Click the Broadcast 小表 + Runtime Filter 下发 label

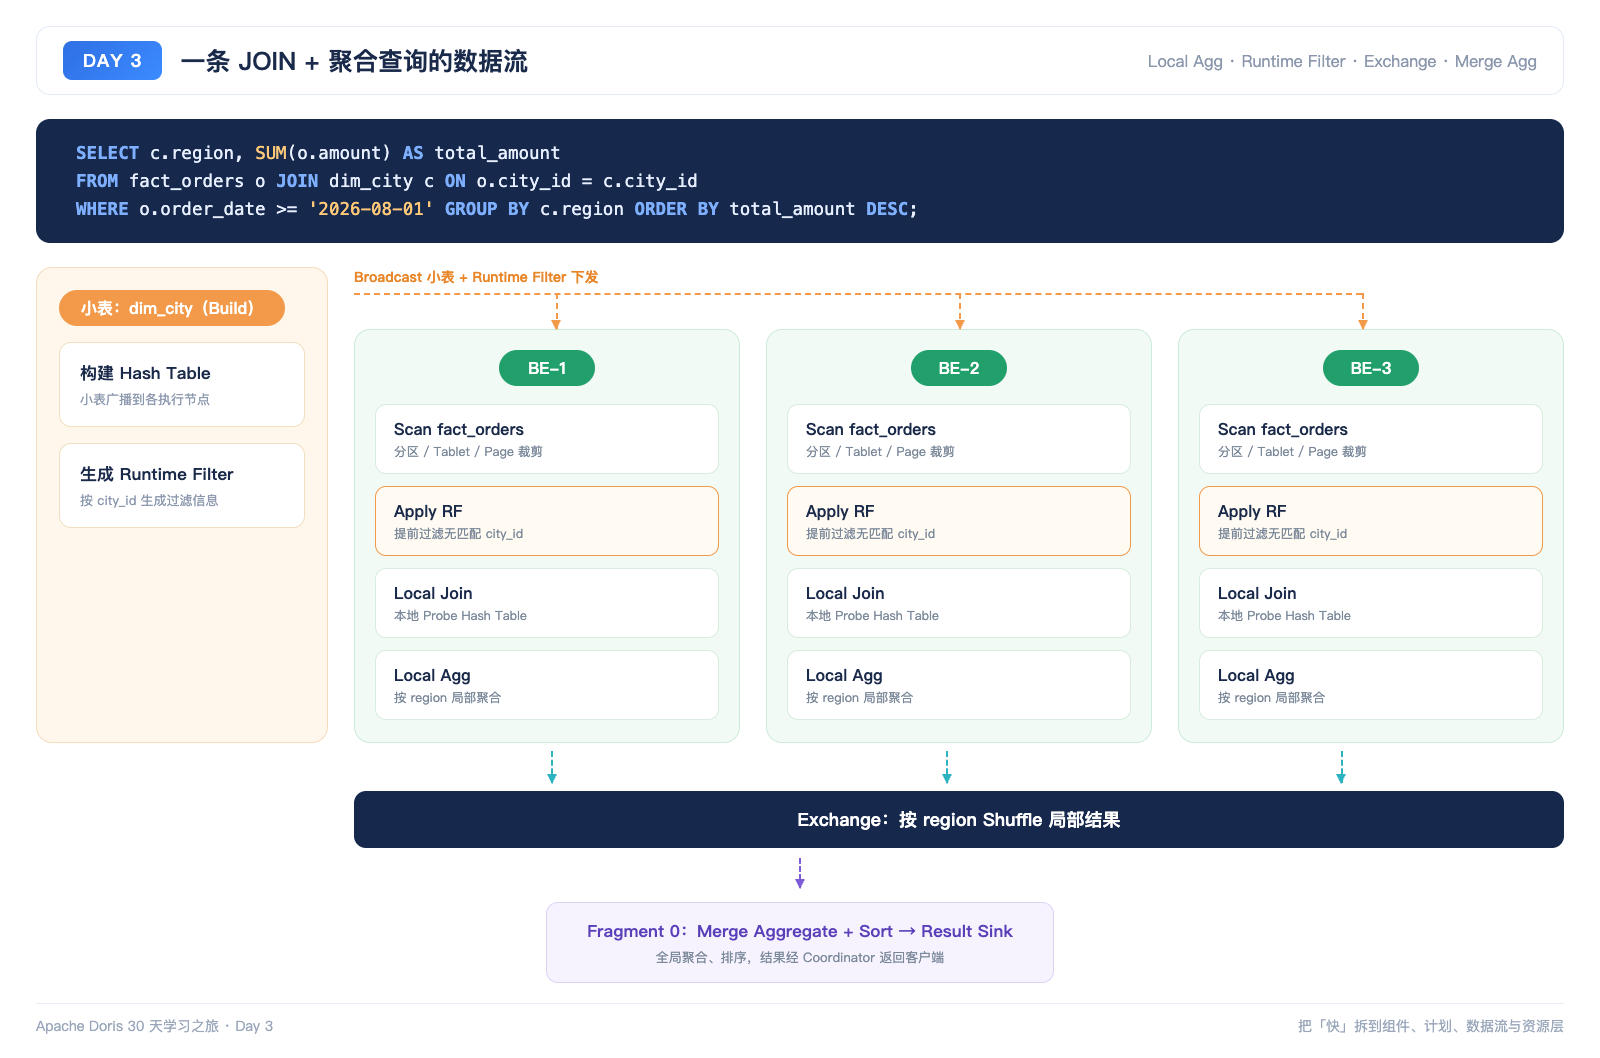coord(476,277)
